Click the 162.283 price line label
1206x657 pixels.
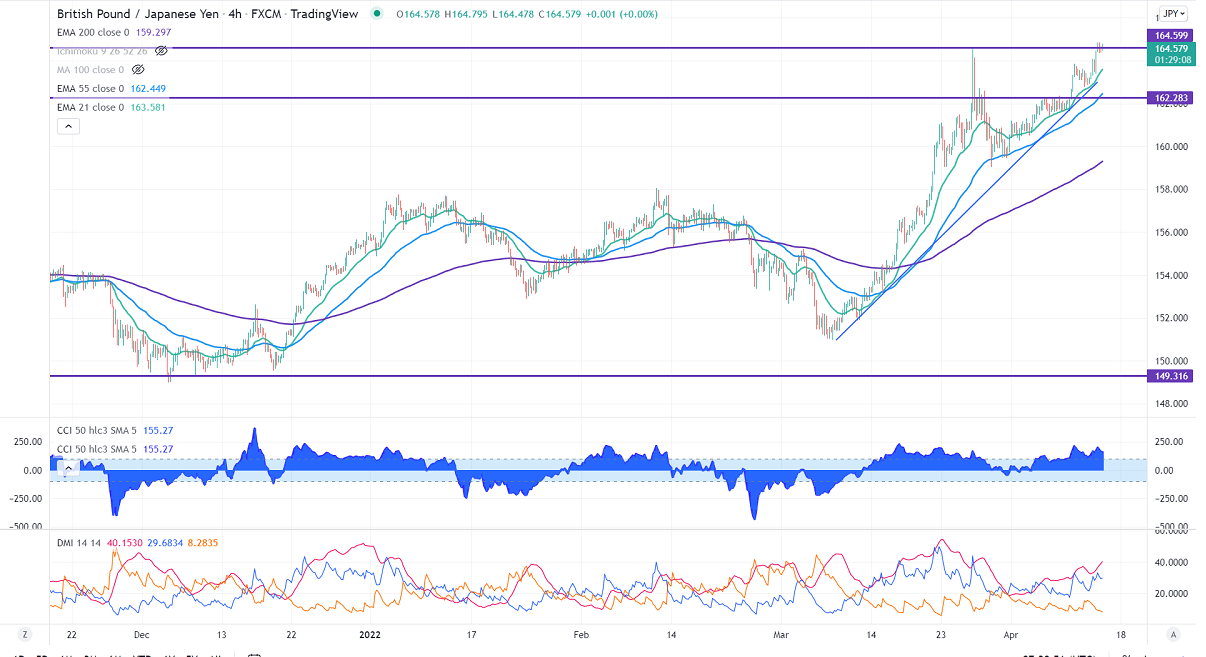coord(1171,98)
